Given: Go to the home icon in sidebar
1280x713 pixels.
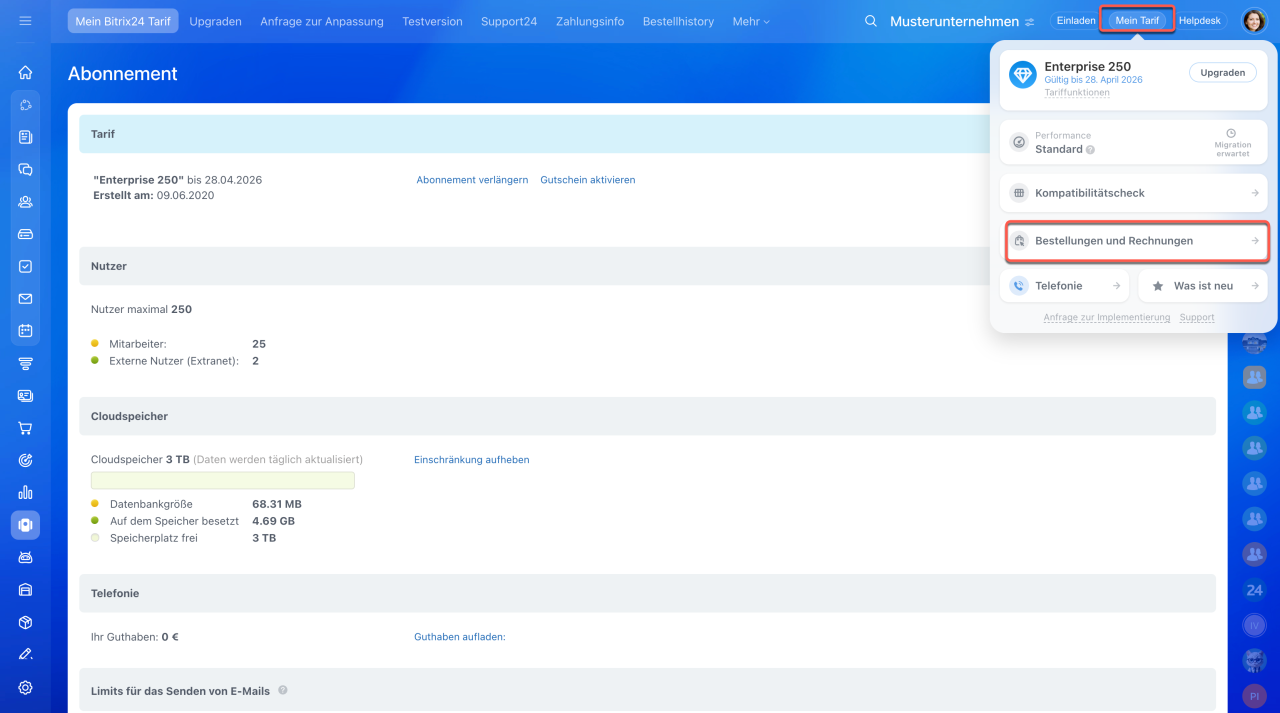Looking at the screenshot, I should coord(25,72).
